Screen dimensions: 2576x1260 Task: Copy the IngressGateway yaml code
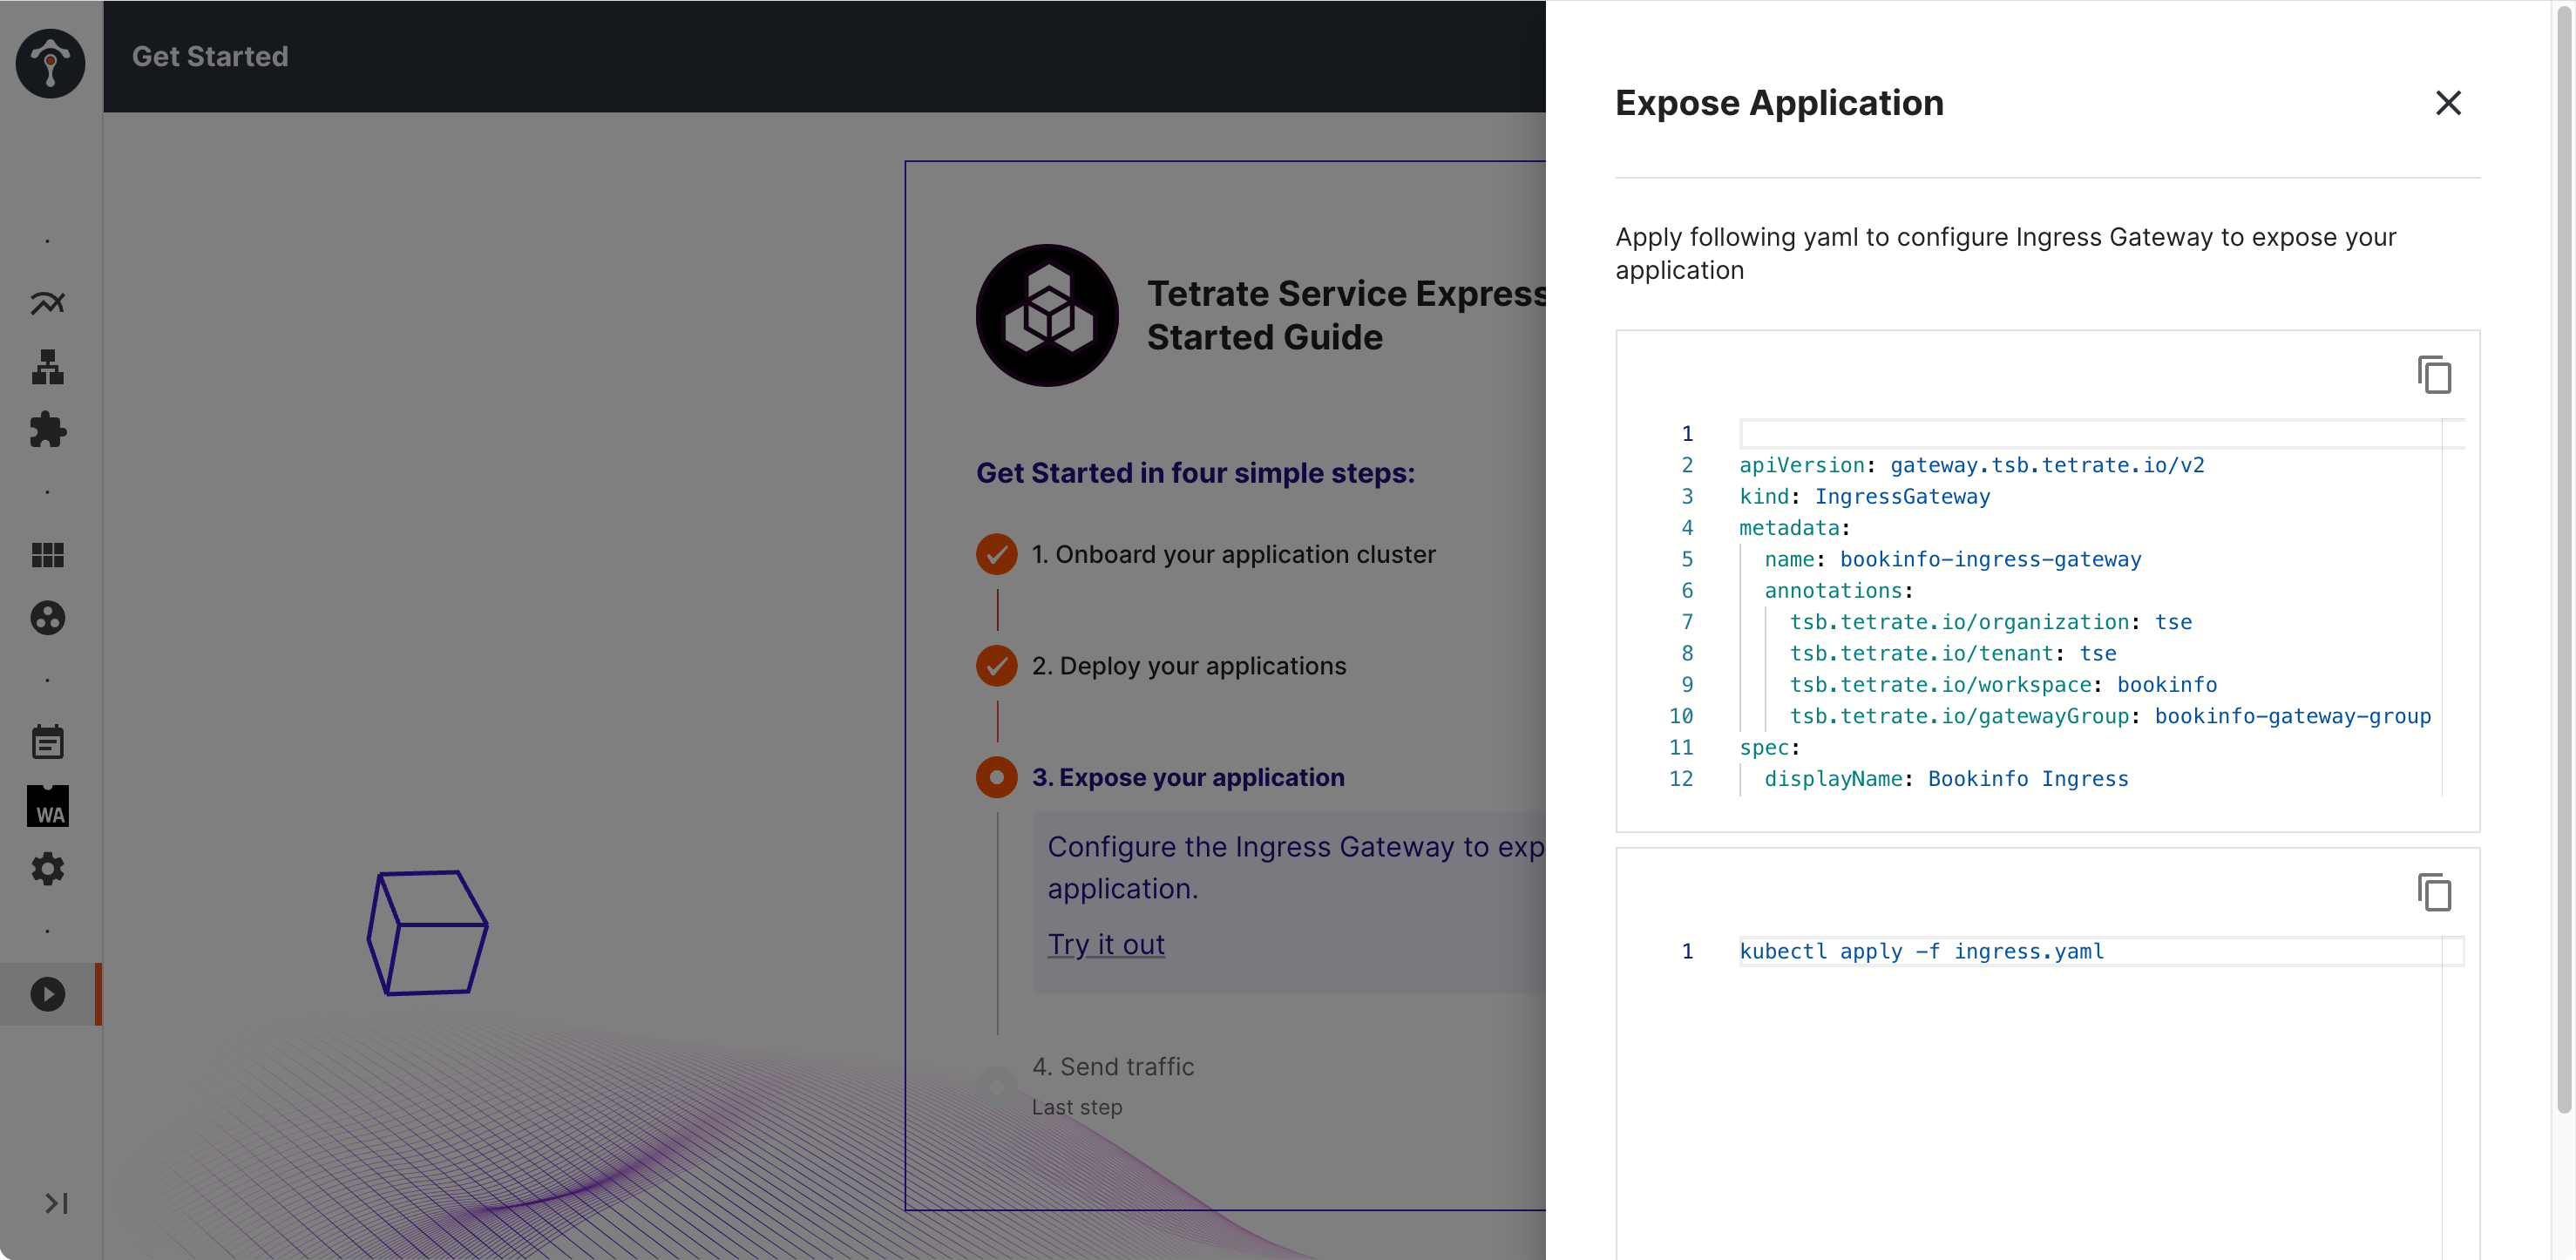2434,375
